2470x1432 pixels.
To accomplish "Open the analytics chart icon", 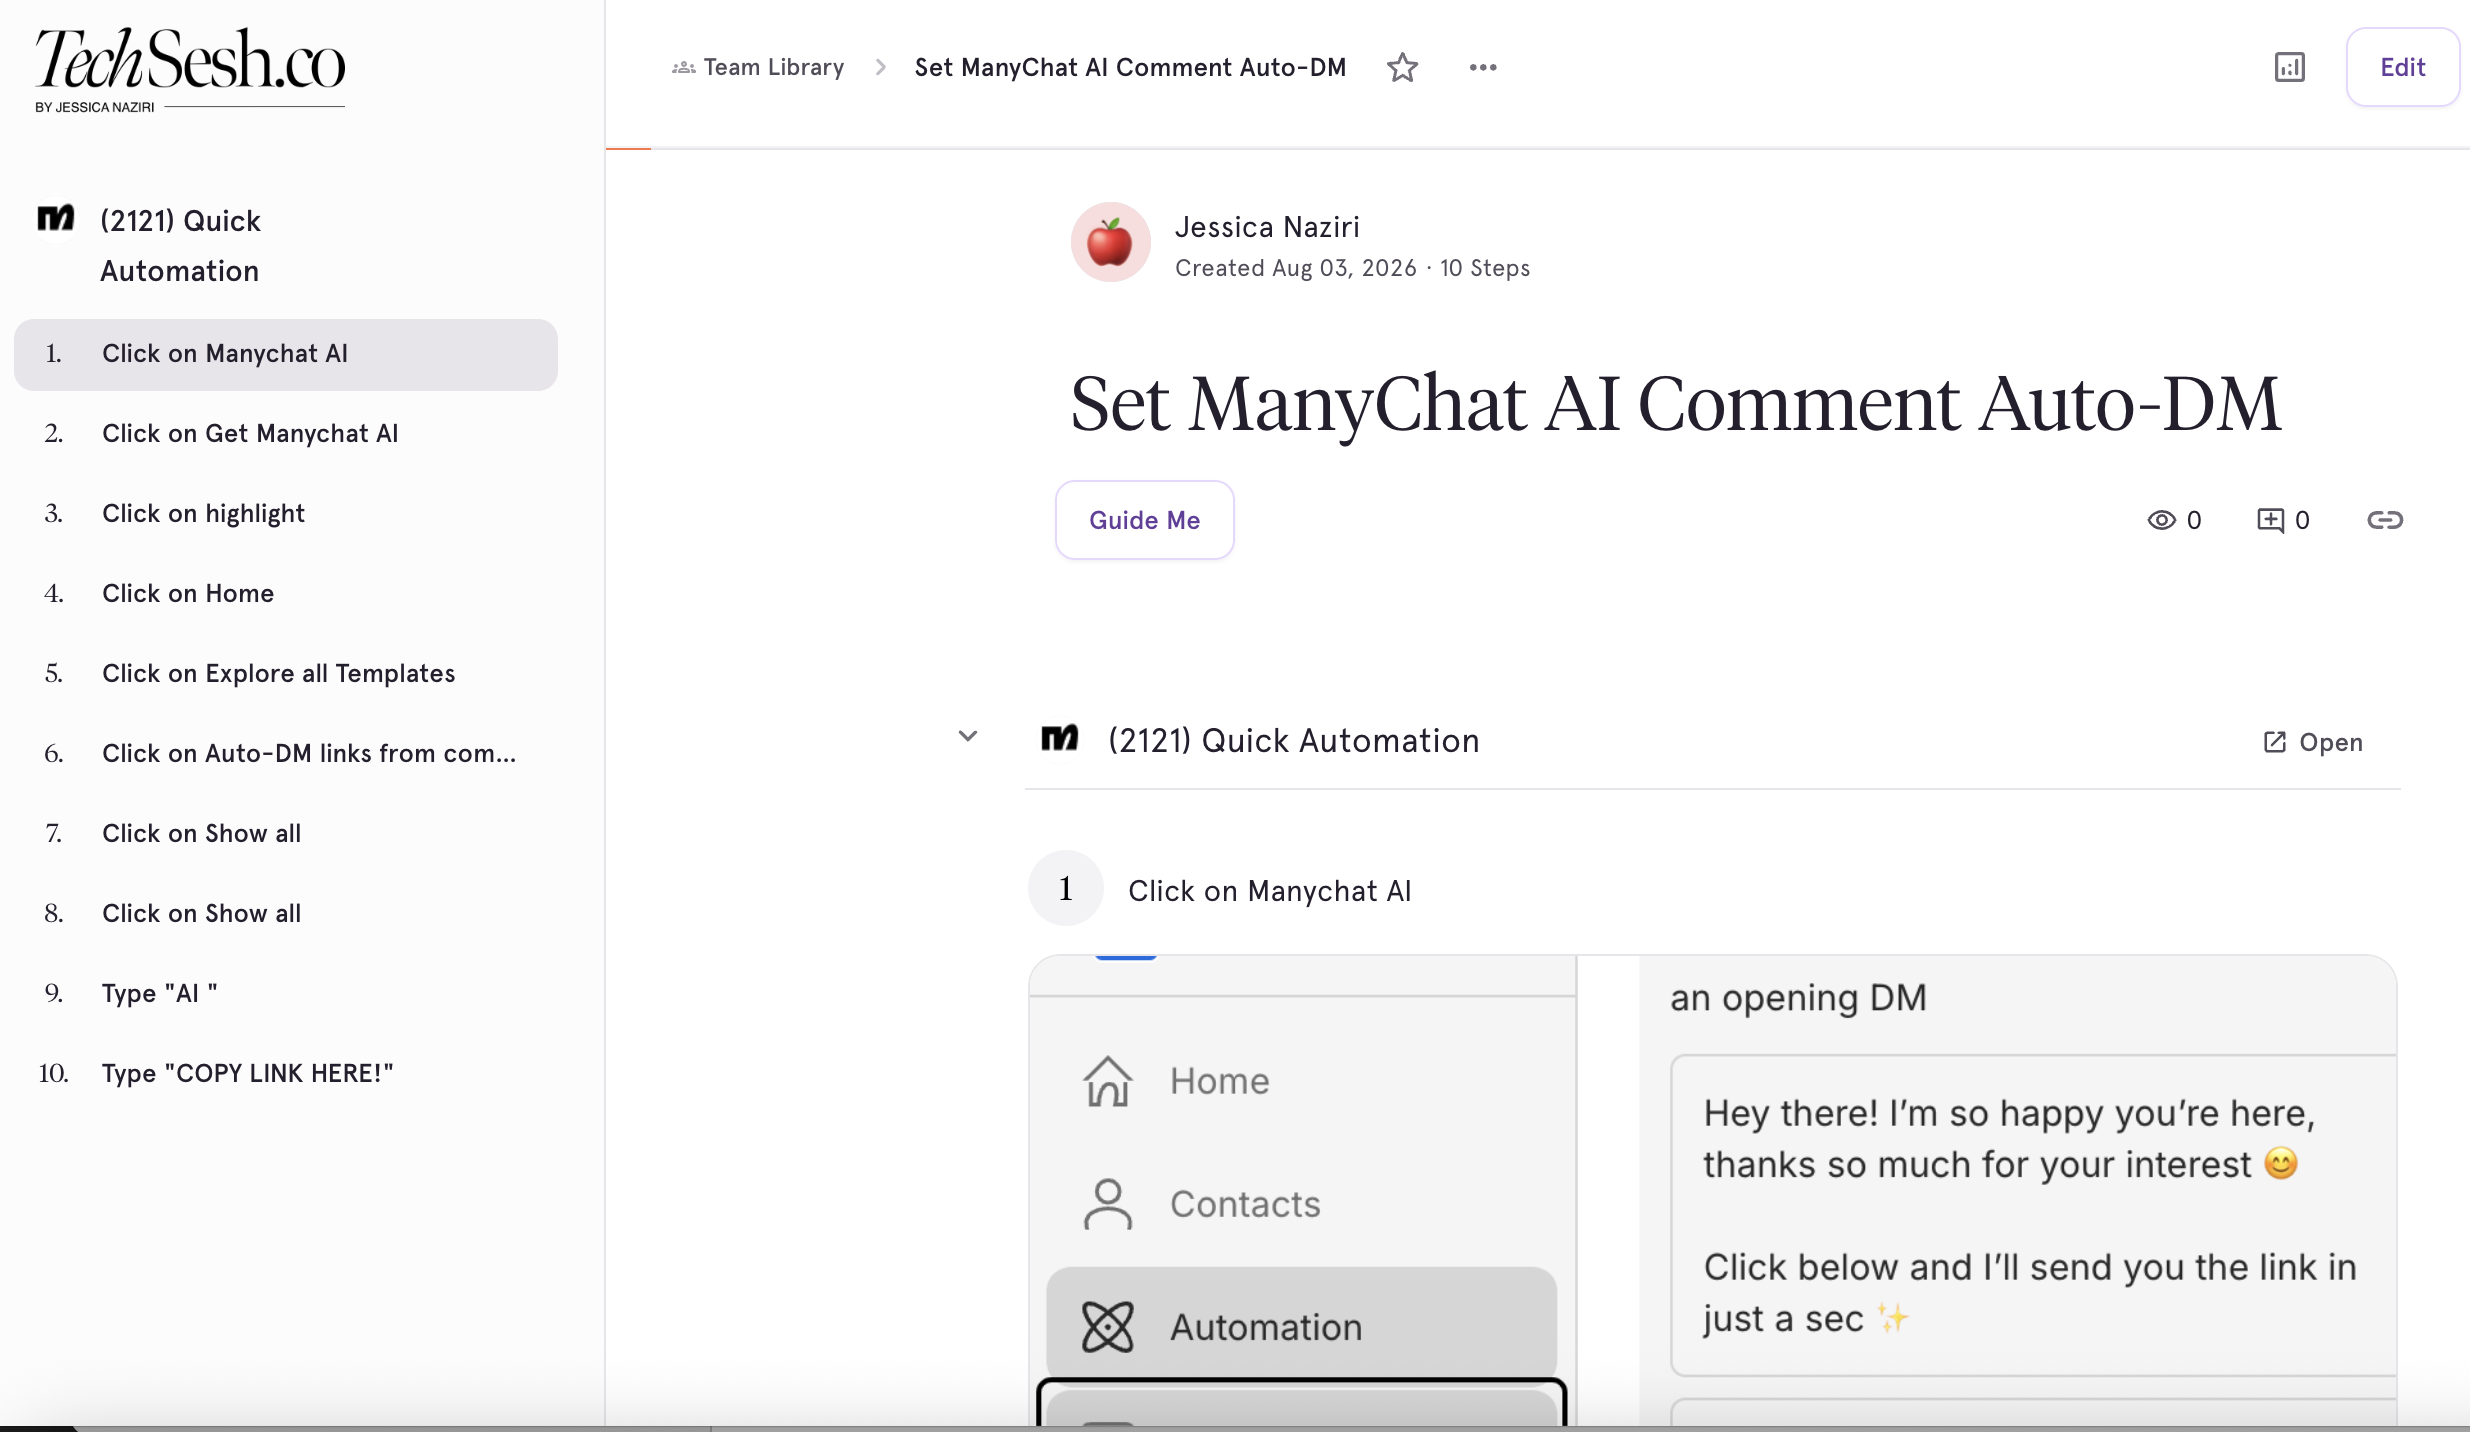I will (x=2289, y=67).
